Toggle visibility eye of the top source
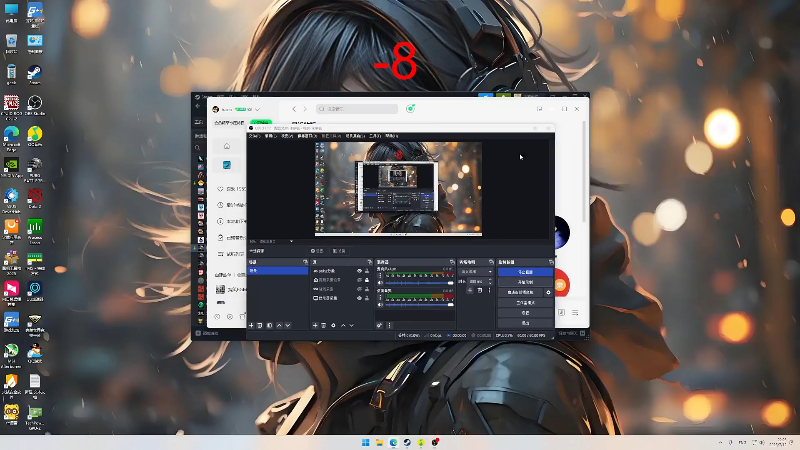Viewport: 800px width, 450px height. 359,271
